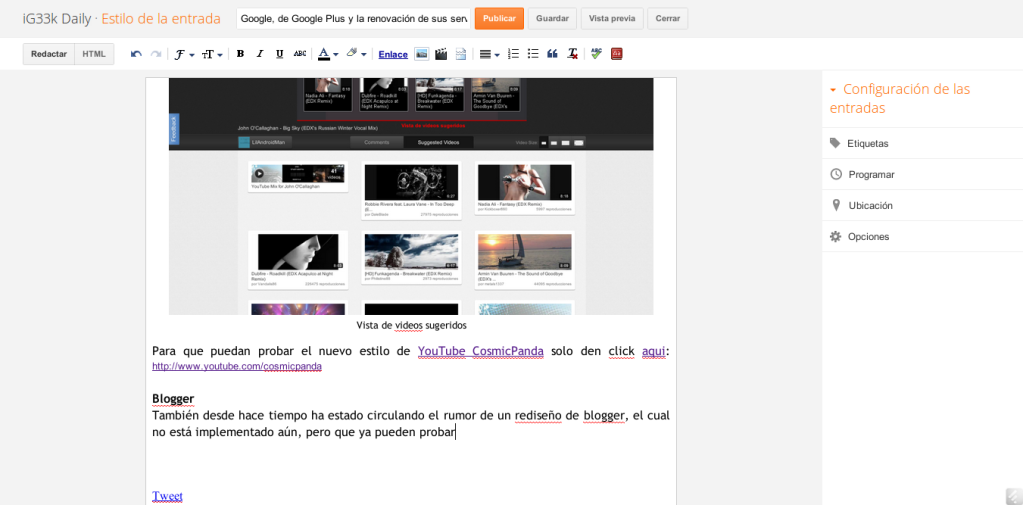The height and width of the screenshot is (505, 1023).
Task: Open the font size dropdown
Action: 212,54
